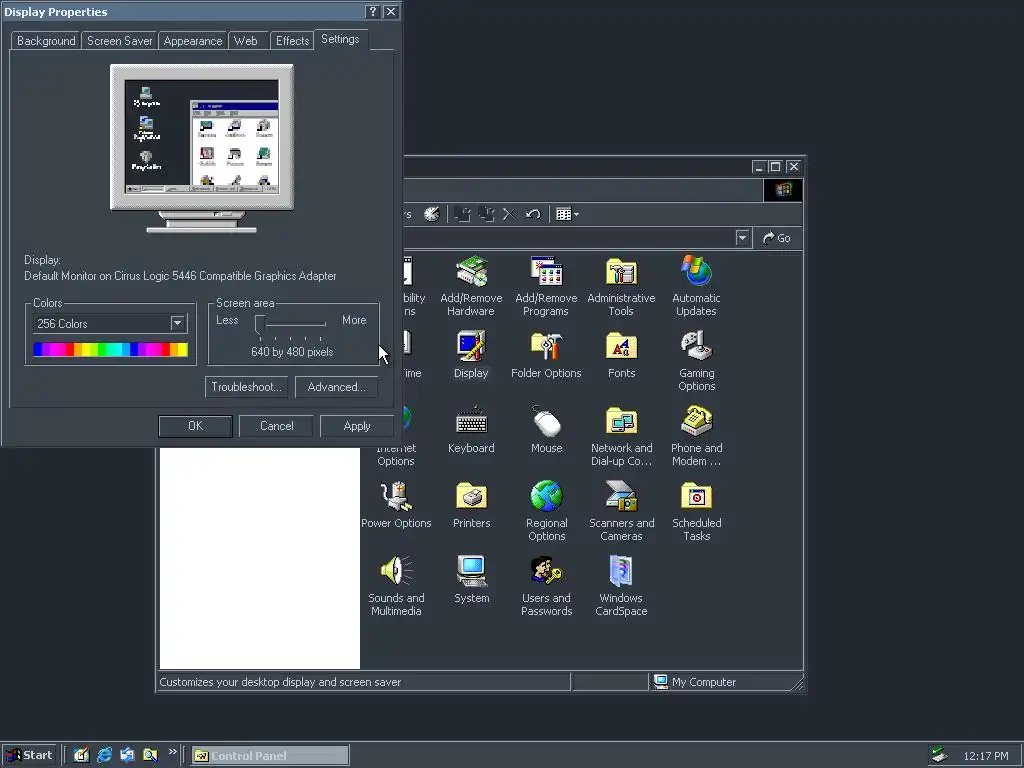Open Add/Remove Programs applet

tap(546, 286)
